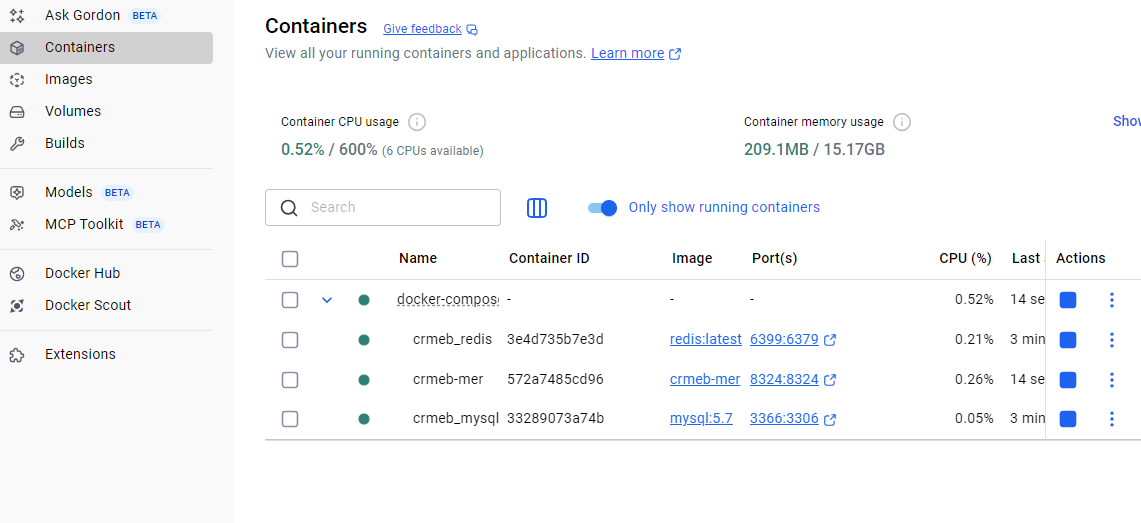Image resolution: width=1141 pixels, height=523 pixels.
Task: Click container ID 3e4d735b7e3d
Action: pyautogui.click(x=555, y=339)
